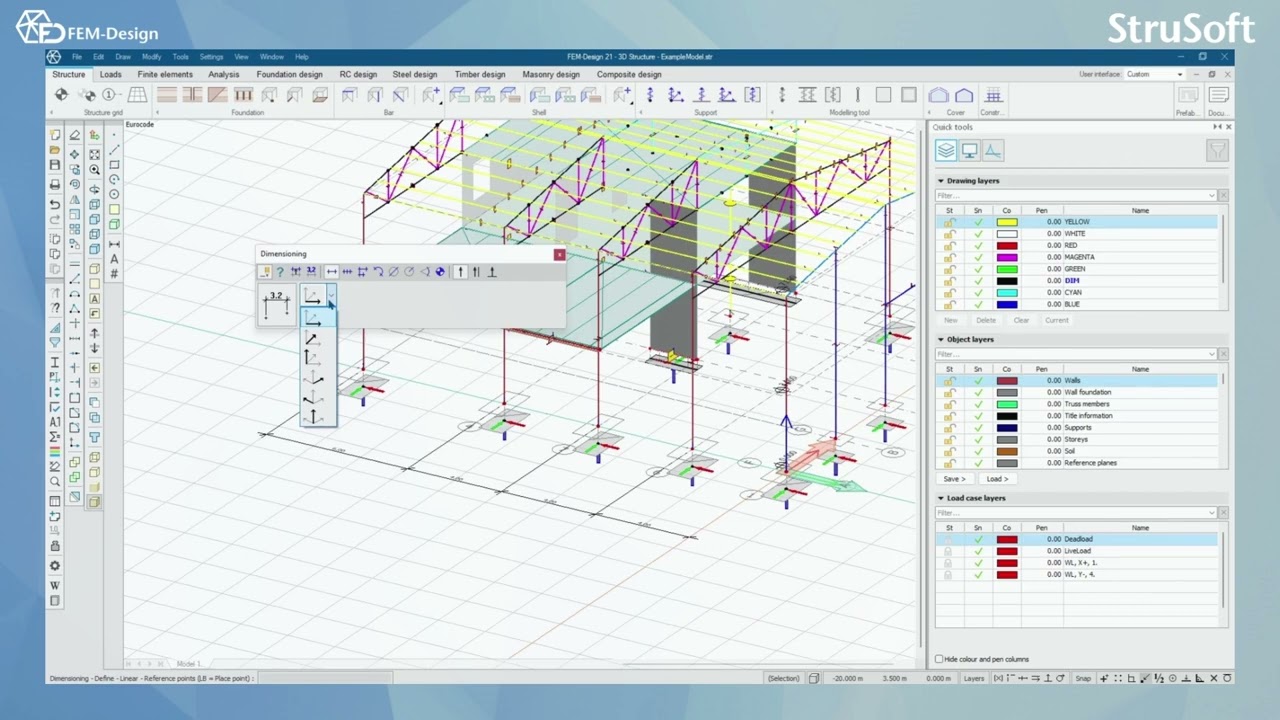Click the gear settings icon in left toolbar
This screenshot has width=1280, height=720.
[55, 566]
